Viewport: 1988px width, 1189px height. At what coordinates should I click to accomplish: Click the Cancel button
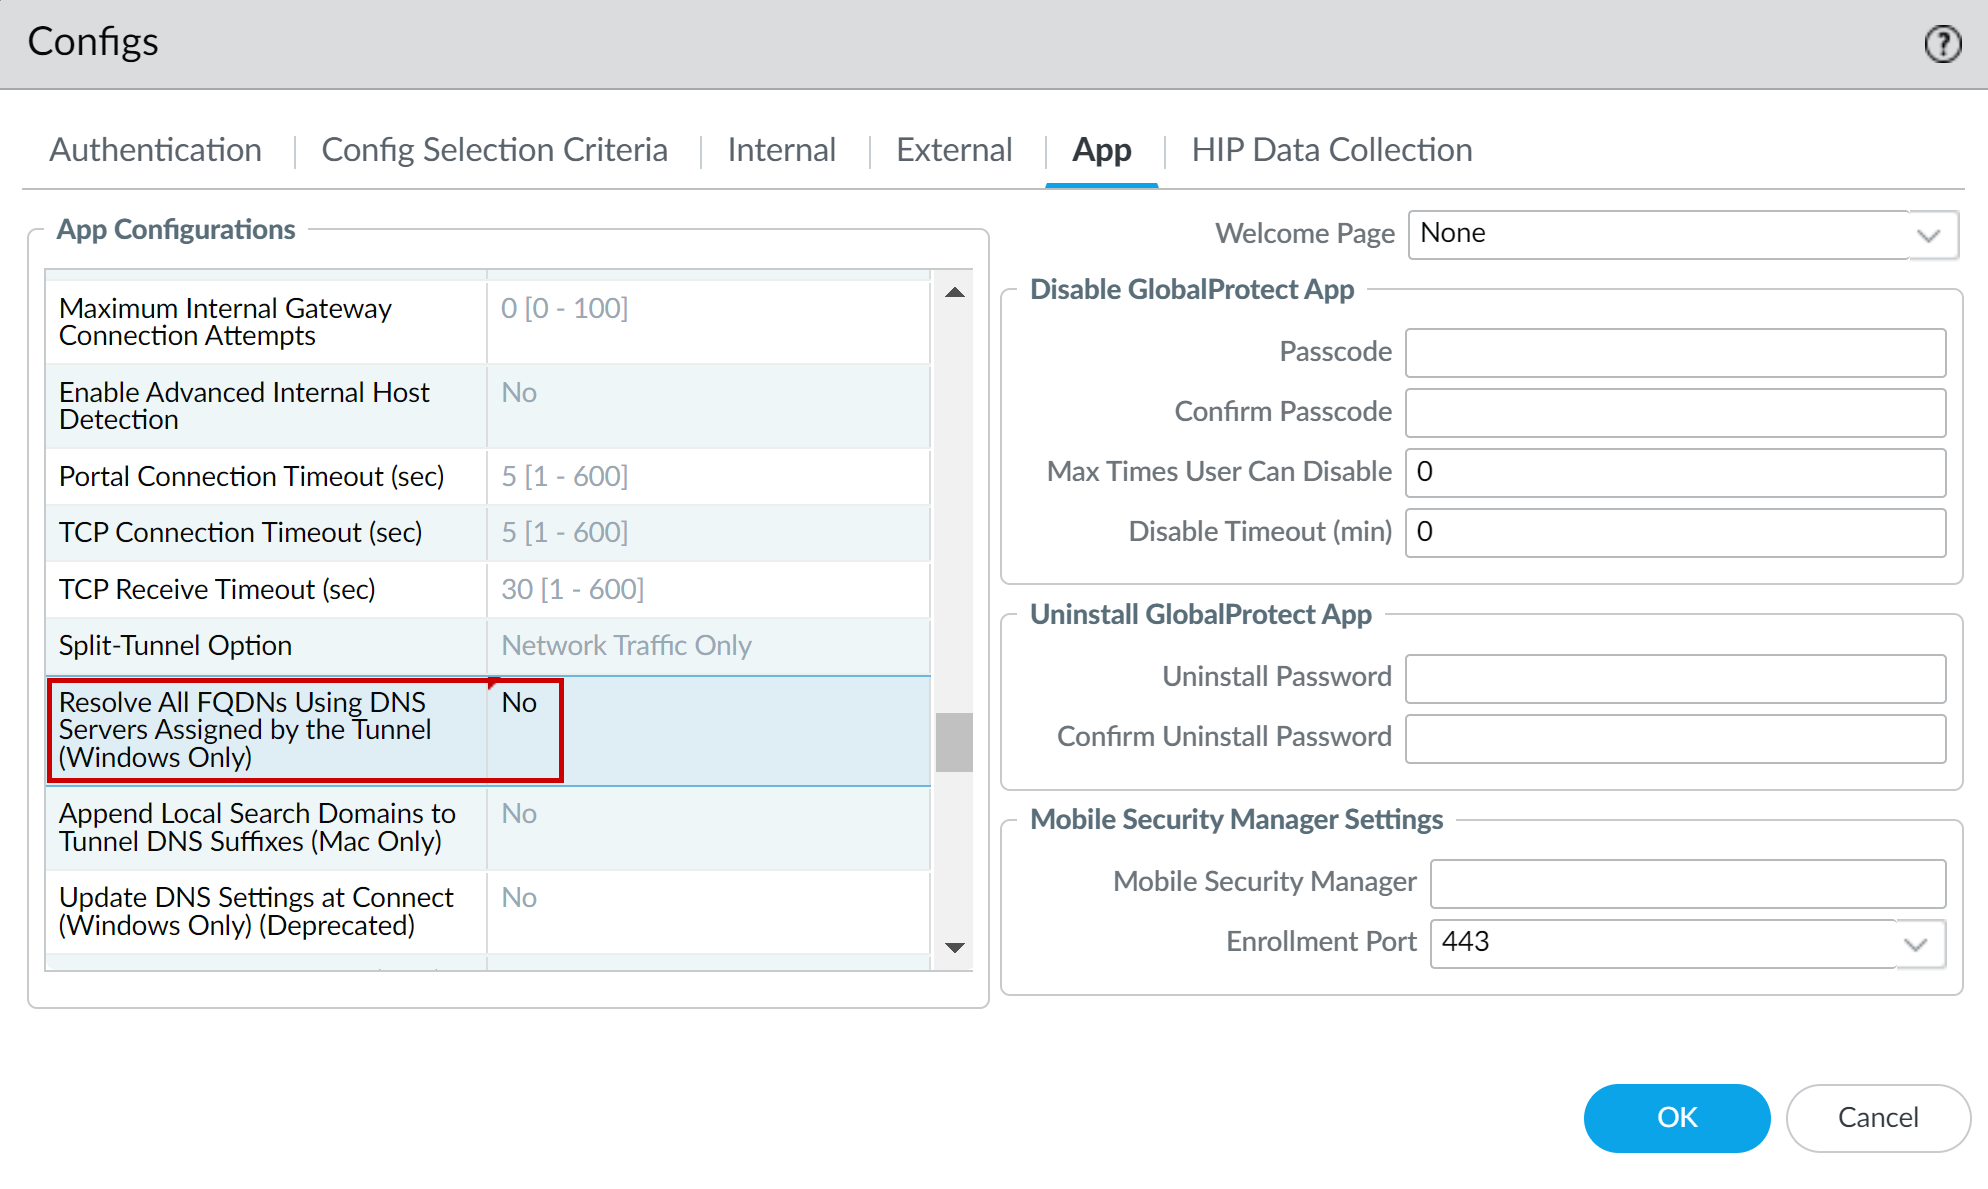(1877, 1118)
